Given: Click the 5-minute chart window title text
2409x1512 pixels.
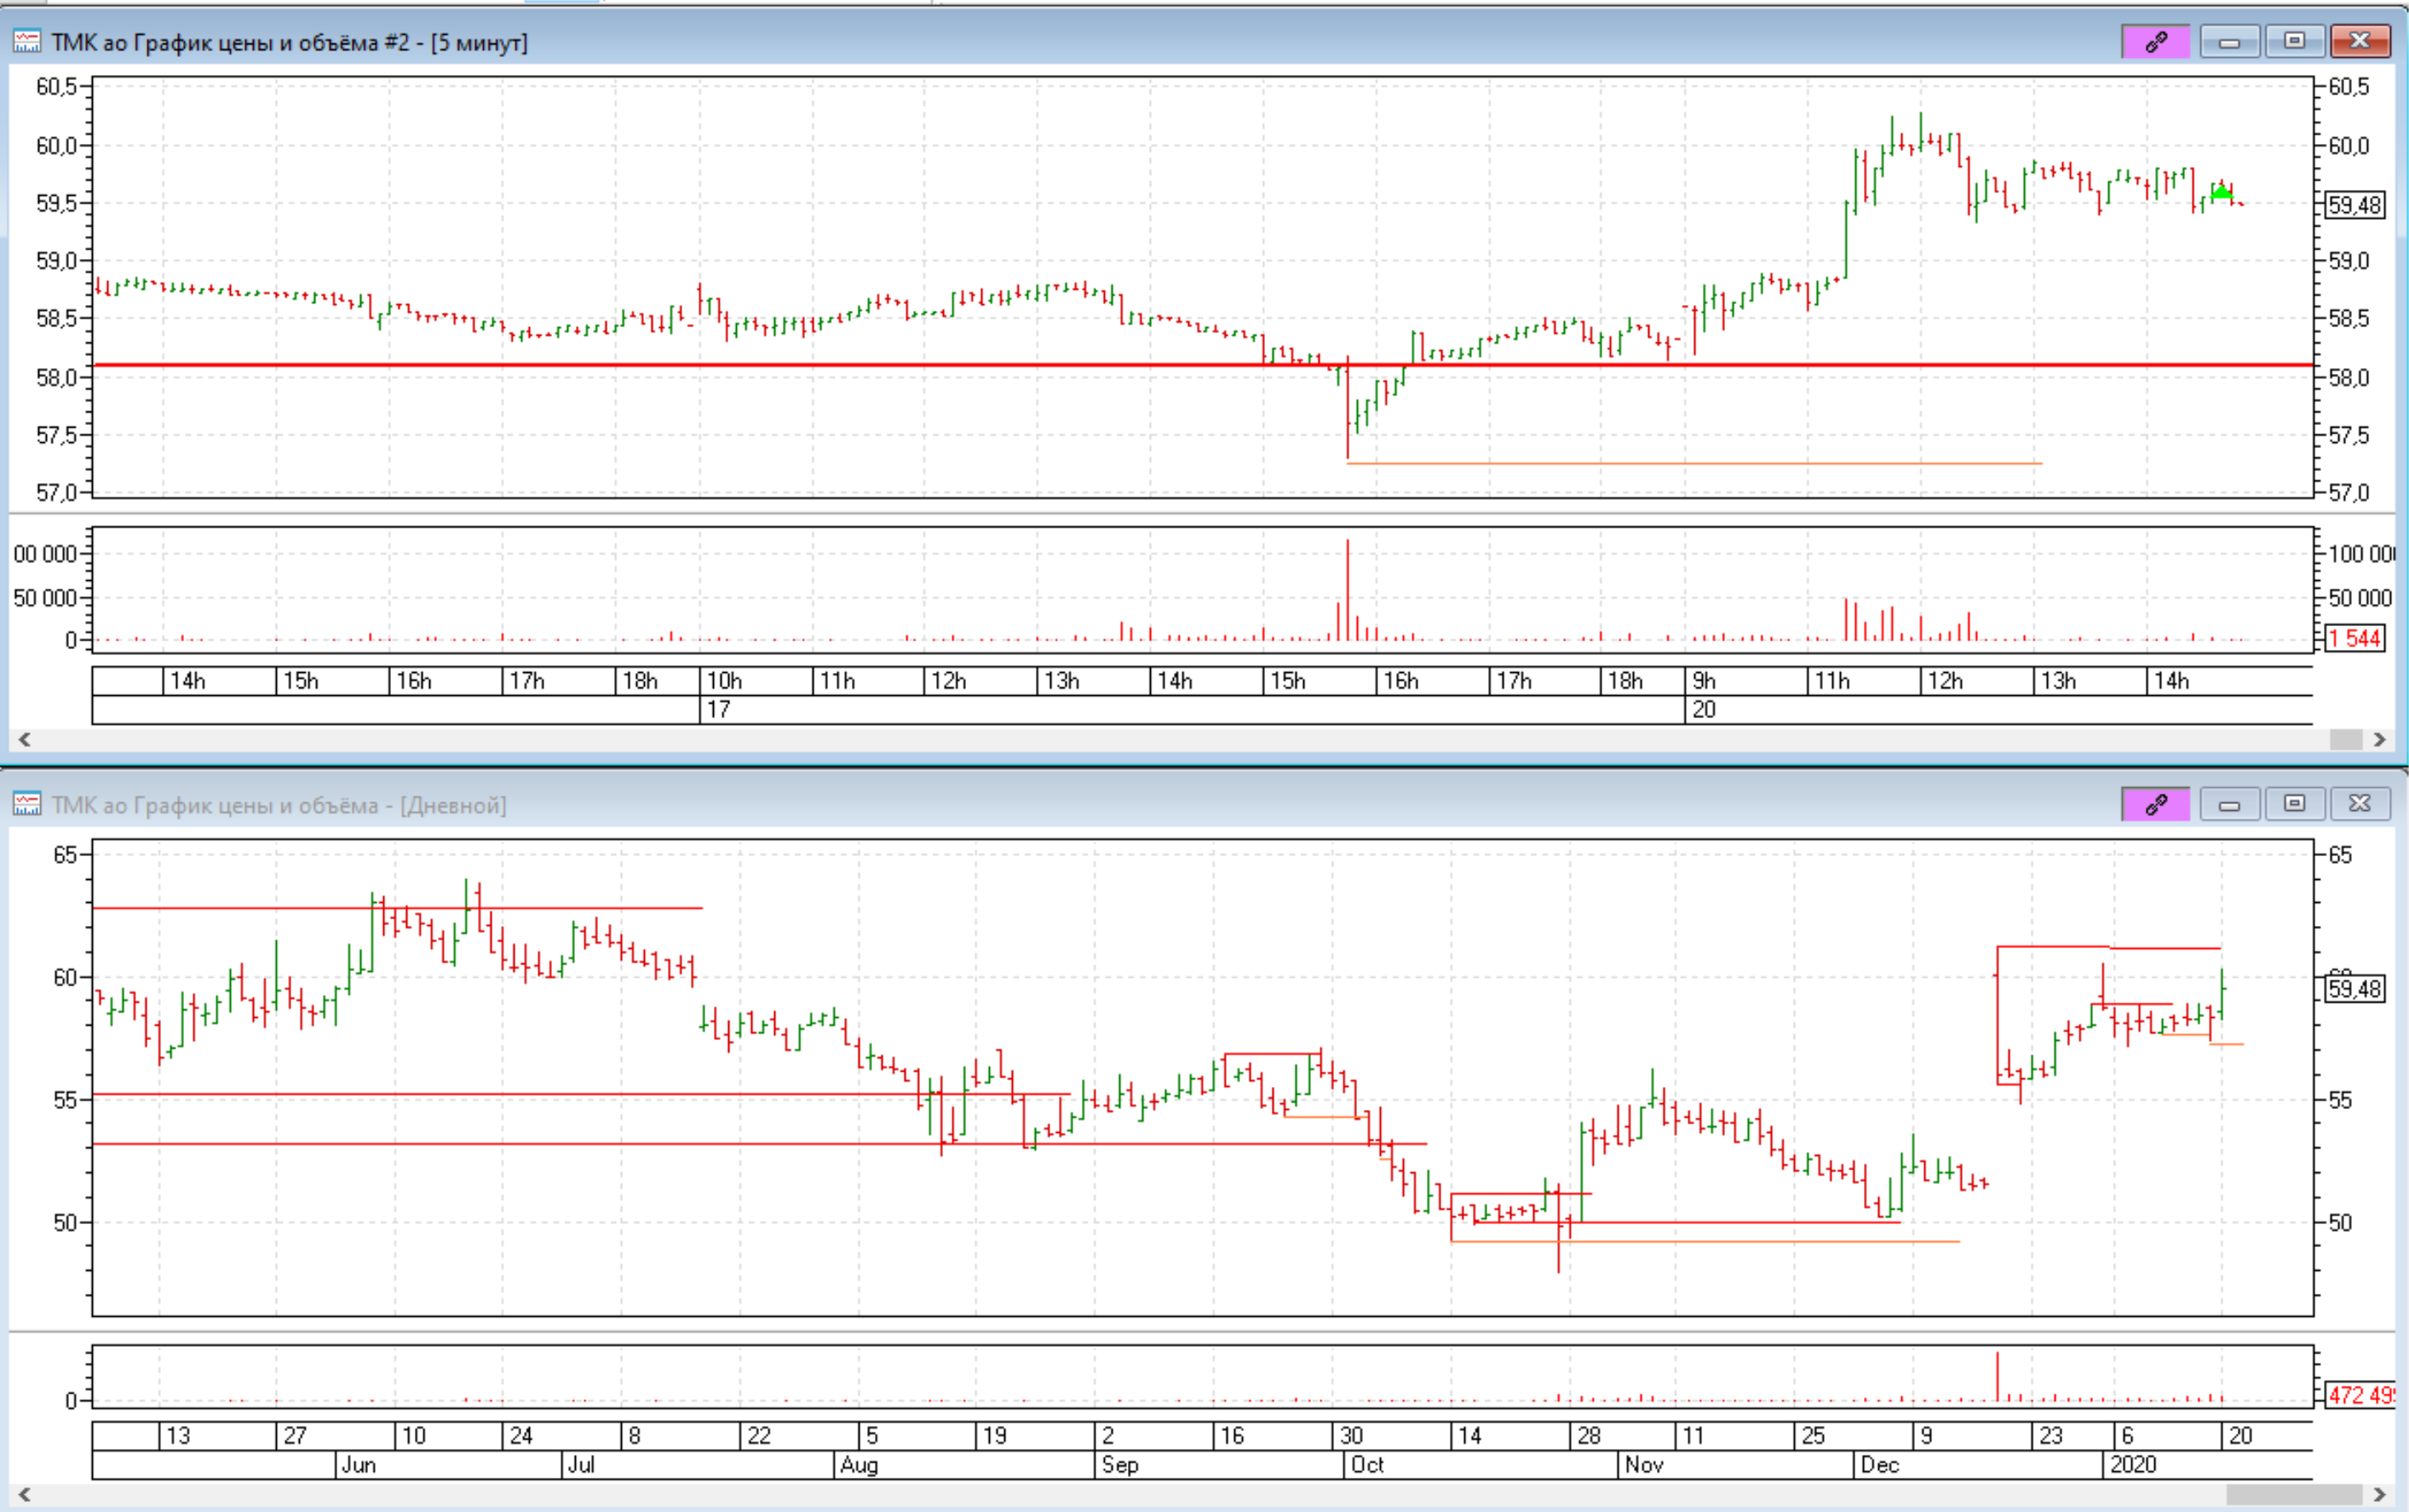Looking at the screenshot, I should (x=289, y=42).
